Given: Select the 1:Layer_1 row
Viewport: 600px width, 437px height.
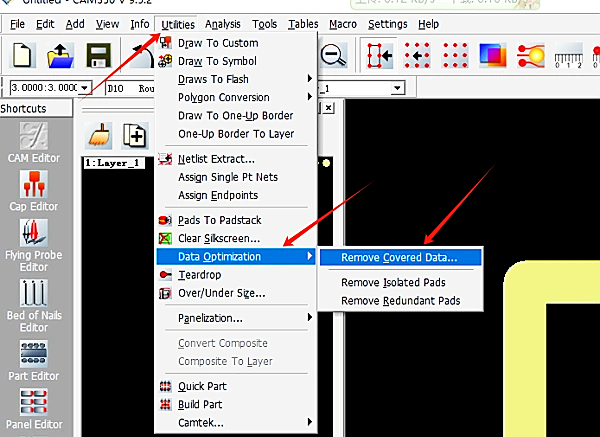Looking at the screenshot, I should [114, 163].
